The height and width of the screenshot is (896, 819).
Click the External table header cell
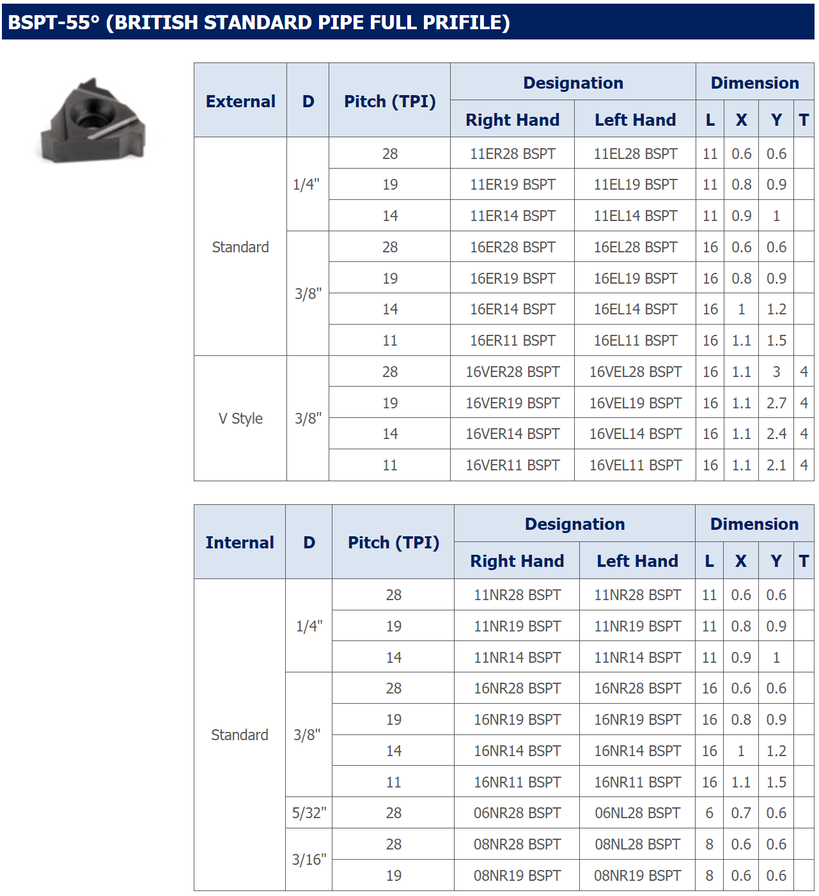(240, 101)
